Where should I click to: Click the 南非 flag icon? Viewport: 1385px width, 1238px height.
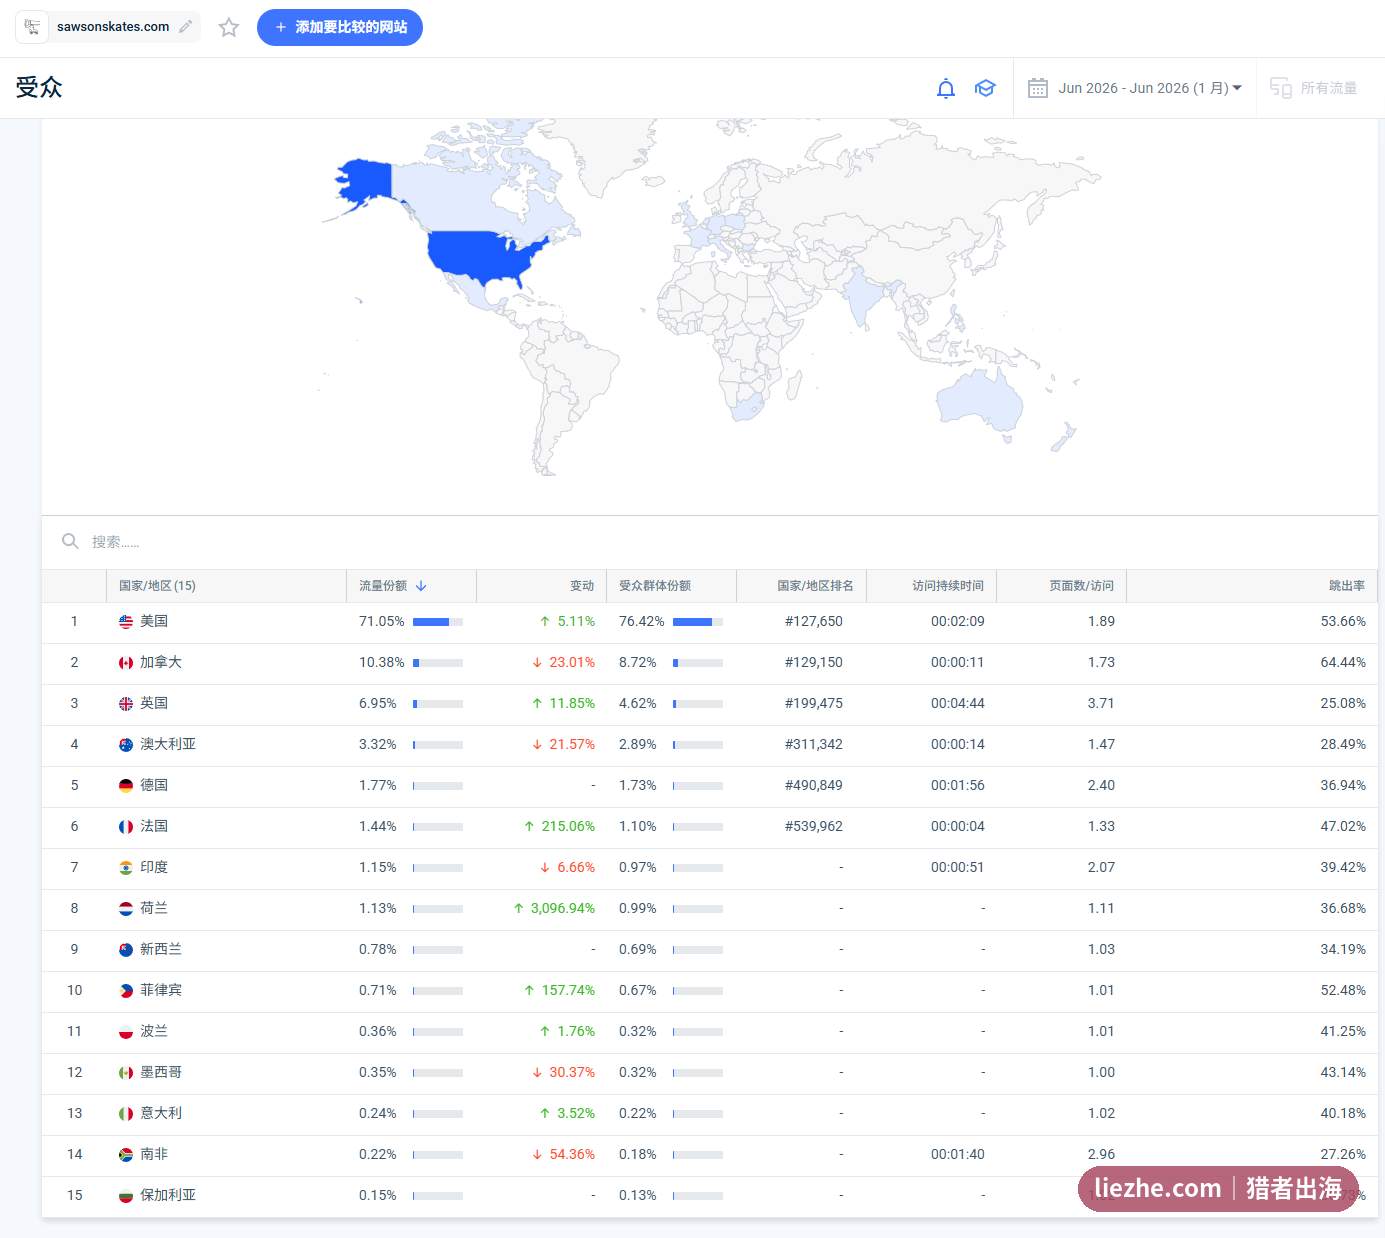tap(126, 1155)
